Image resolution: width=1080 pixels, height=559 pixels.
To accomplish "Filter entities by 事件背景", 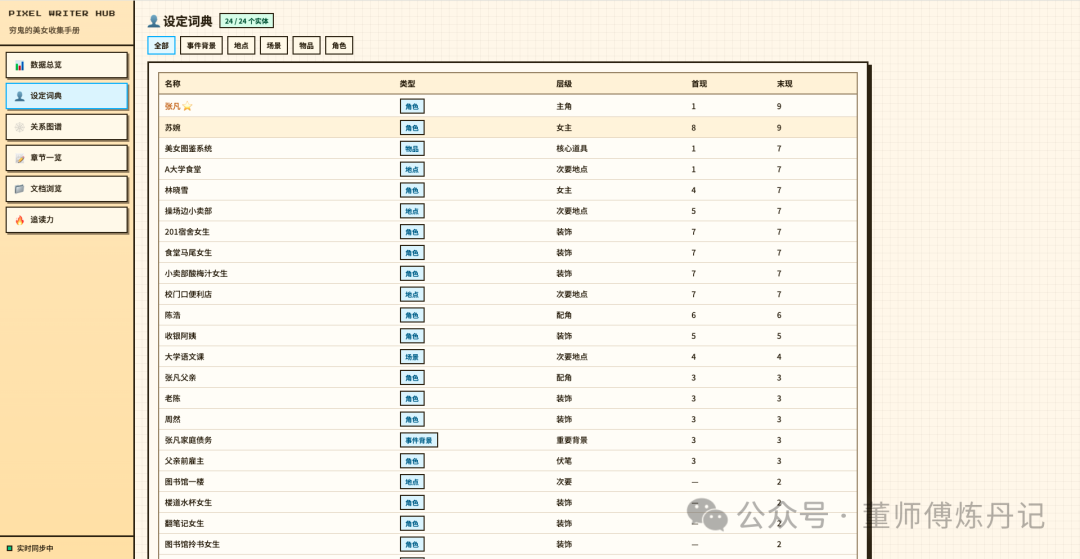I will (201, 45).
